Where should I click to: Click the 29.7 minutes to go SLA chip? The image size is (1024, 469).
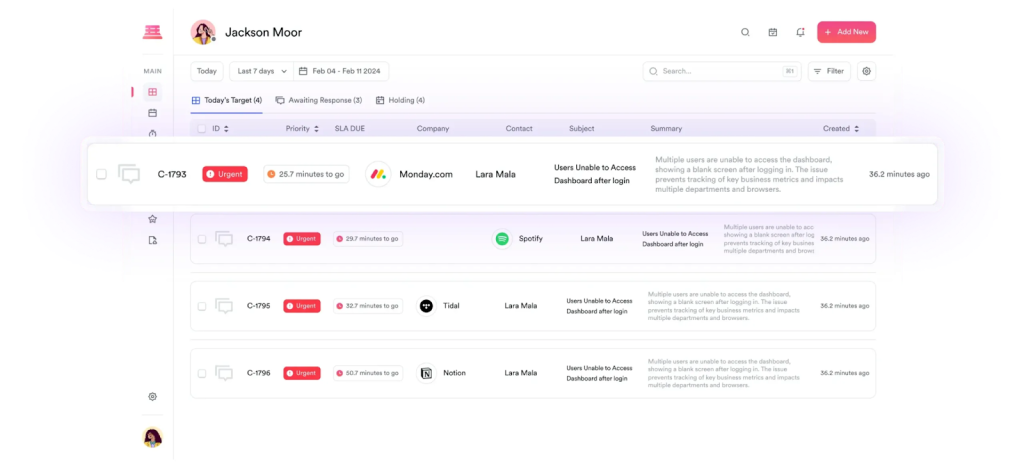[x=368, y=239]
